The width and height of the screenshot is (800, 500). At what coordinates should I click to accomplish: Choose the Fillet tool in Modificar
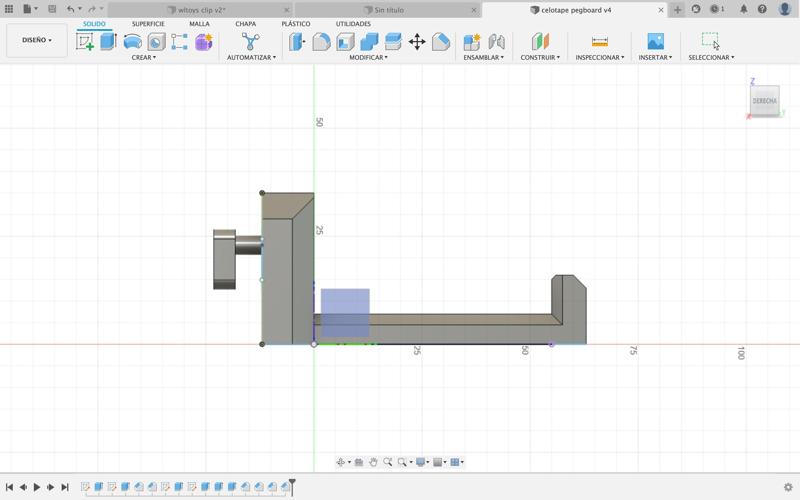[321, 42]
